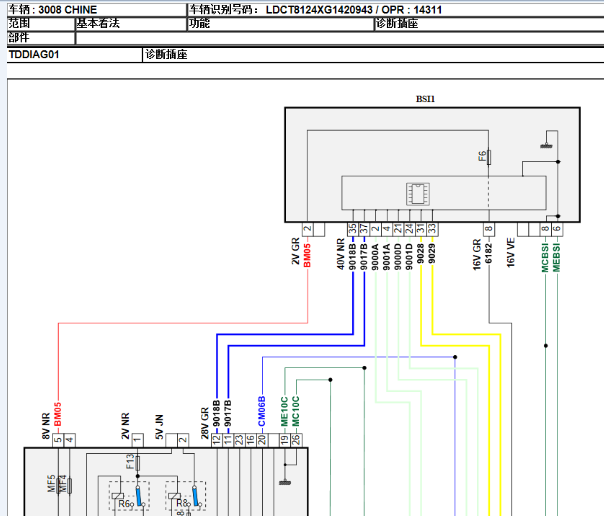Select yellow wire label 9028

tap(421, 253)
